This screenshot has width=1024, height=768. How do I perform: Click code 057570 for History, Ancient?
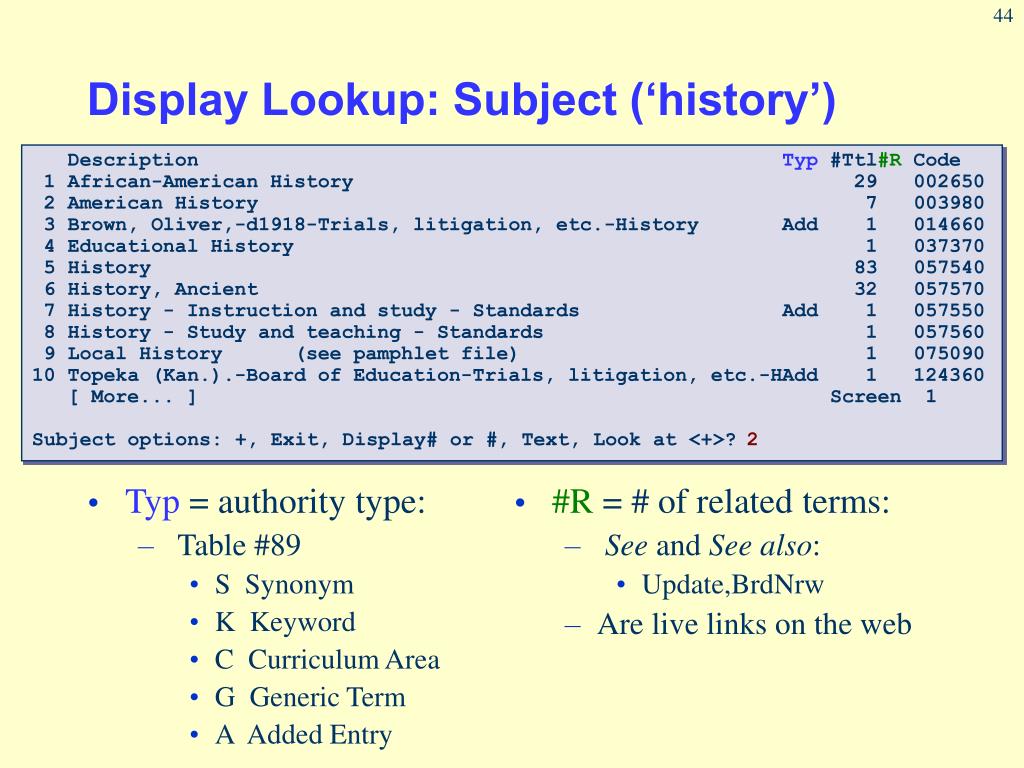948,289
